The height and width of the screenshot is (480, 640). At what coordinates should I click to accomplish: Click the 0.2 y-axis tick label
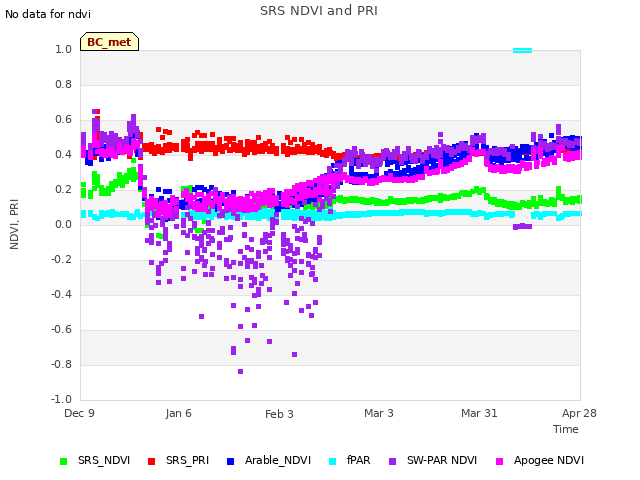[x=63, y=189]
